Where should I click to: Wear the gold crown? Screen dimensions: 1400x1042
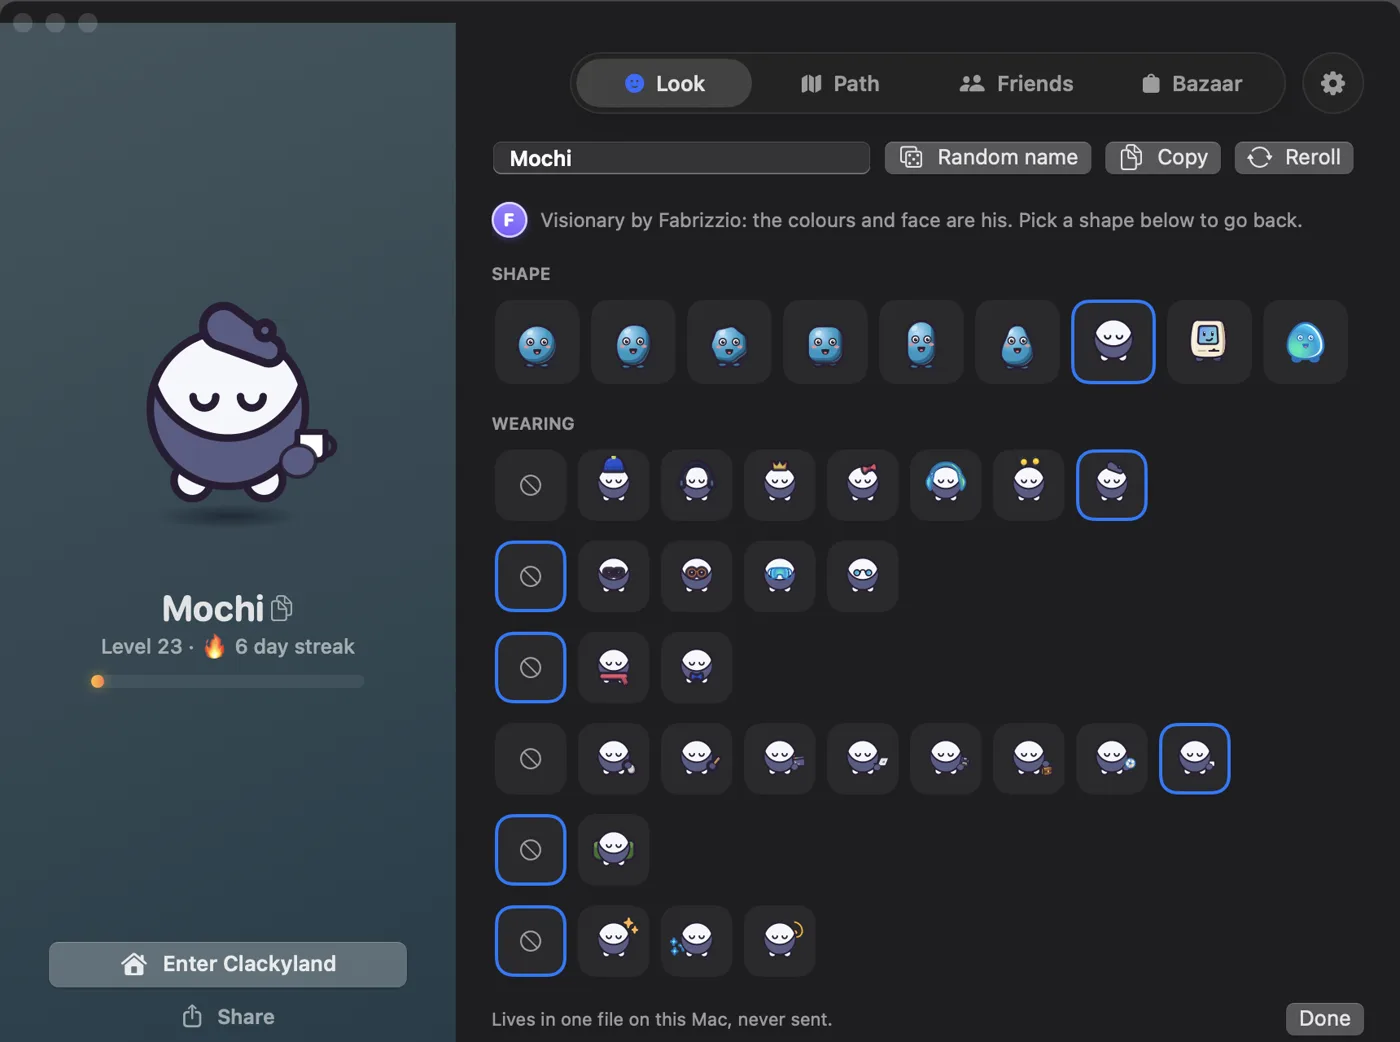coord(779,485)
